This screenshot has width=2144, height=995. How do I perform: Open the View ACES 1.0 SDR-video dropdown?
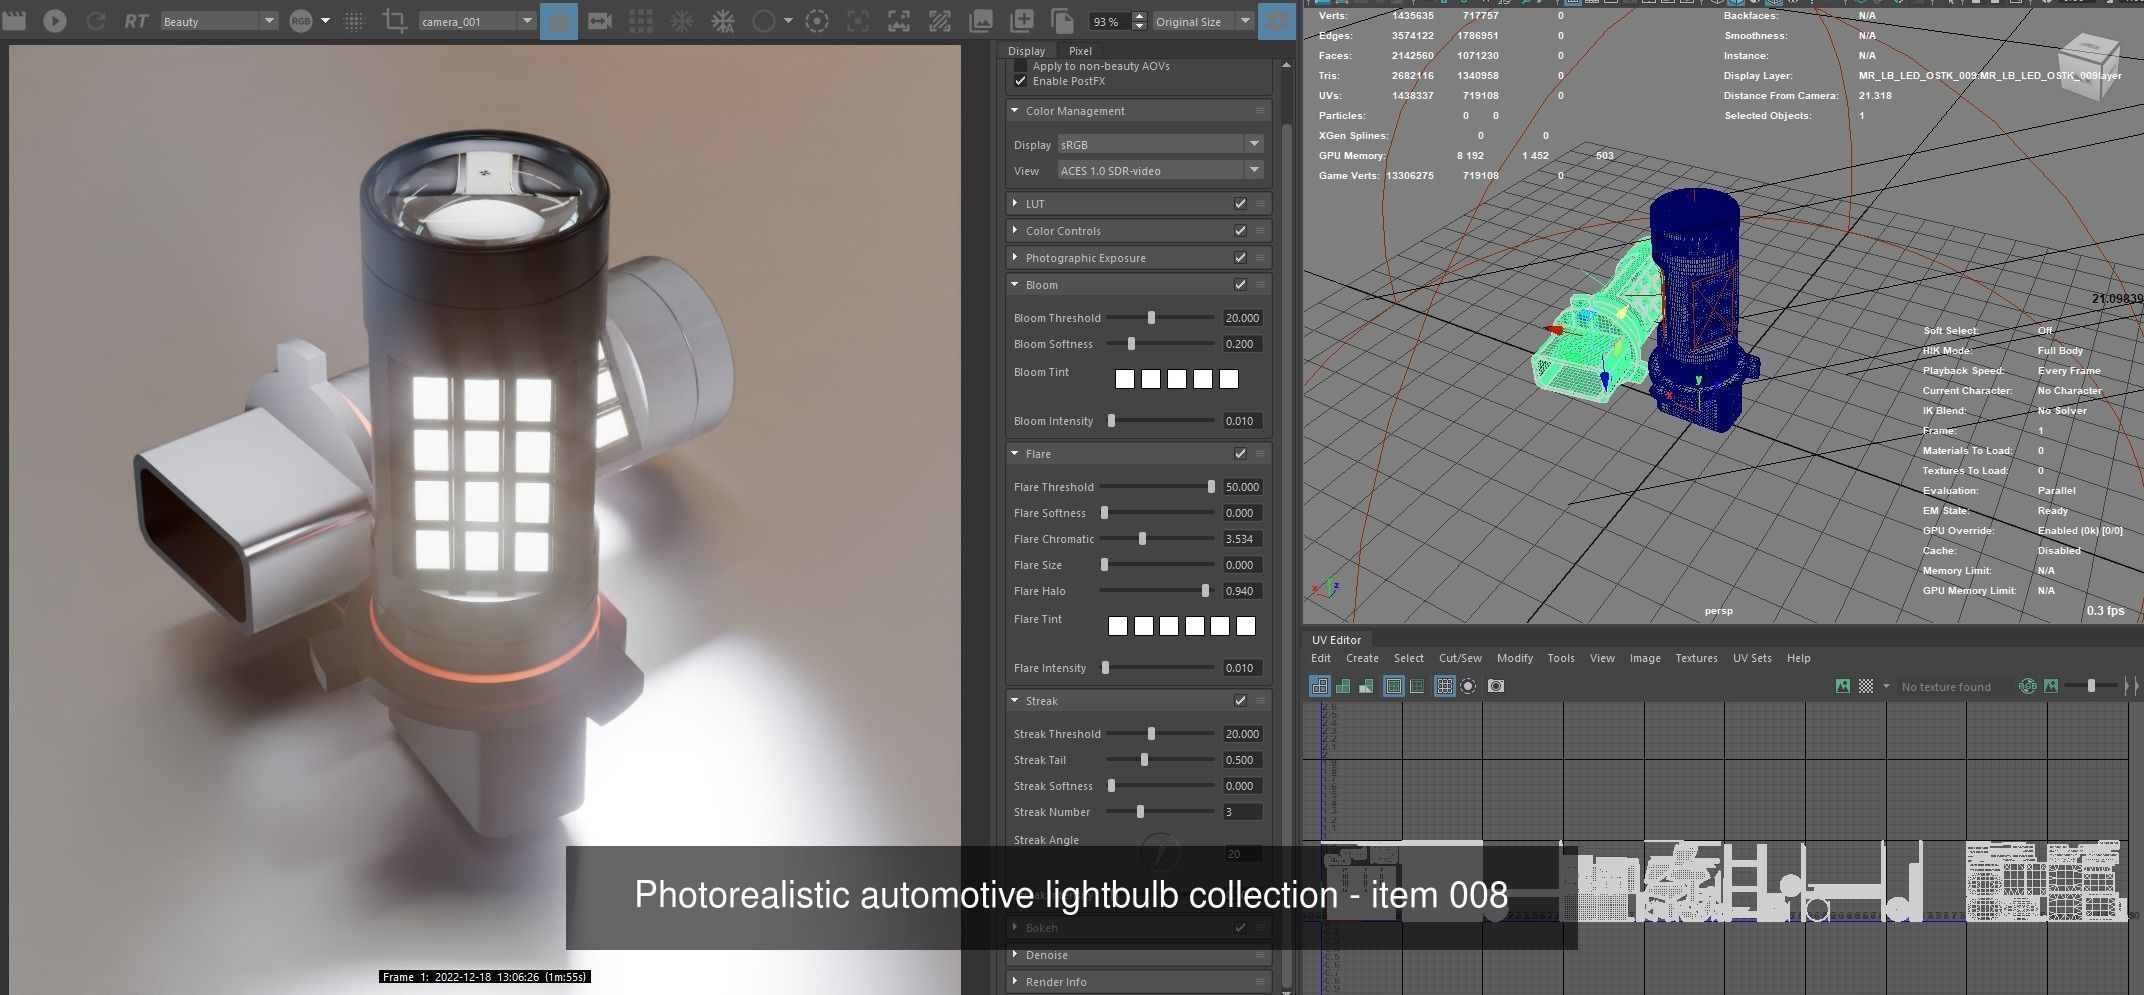pos(1160,170)
